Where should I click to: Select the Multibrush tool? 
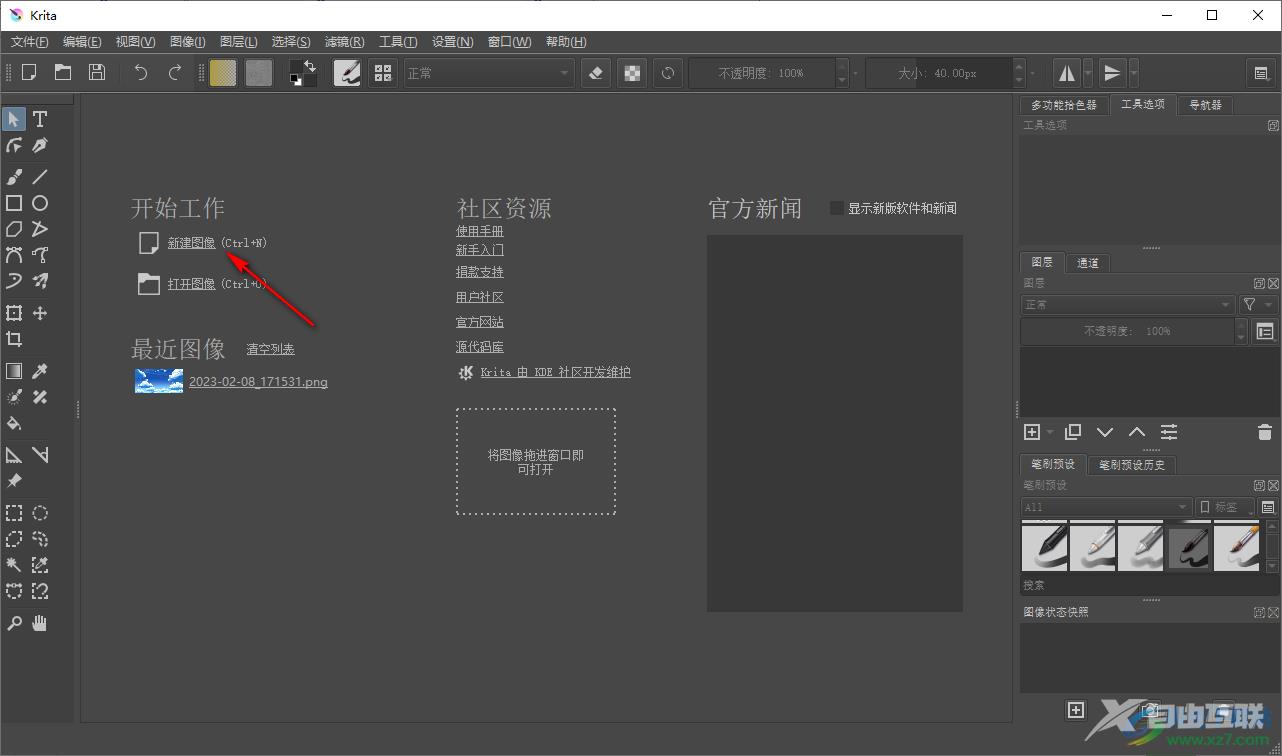tap(40, 281)
